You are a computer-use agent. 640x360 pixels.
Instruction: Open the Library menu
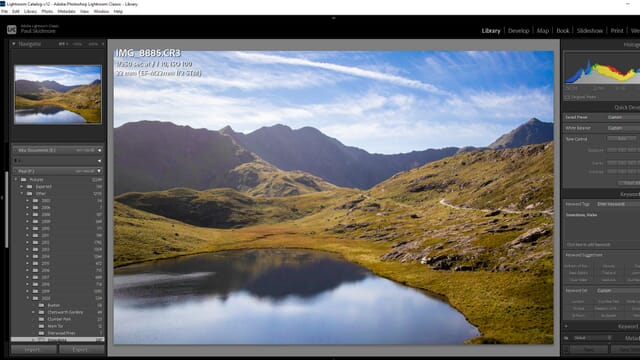click(x=30, y=11)
